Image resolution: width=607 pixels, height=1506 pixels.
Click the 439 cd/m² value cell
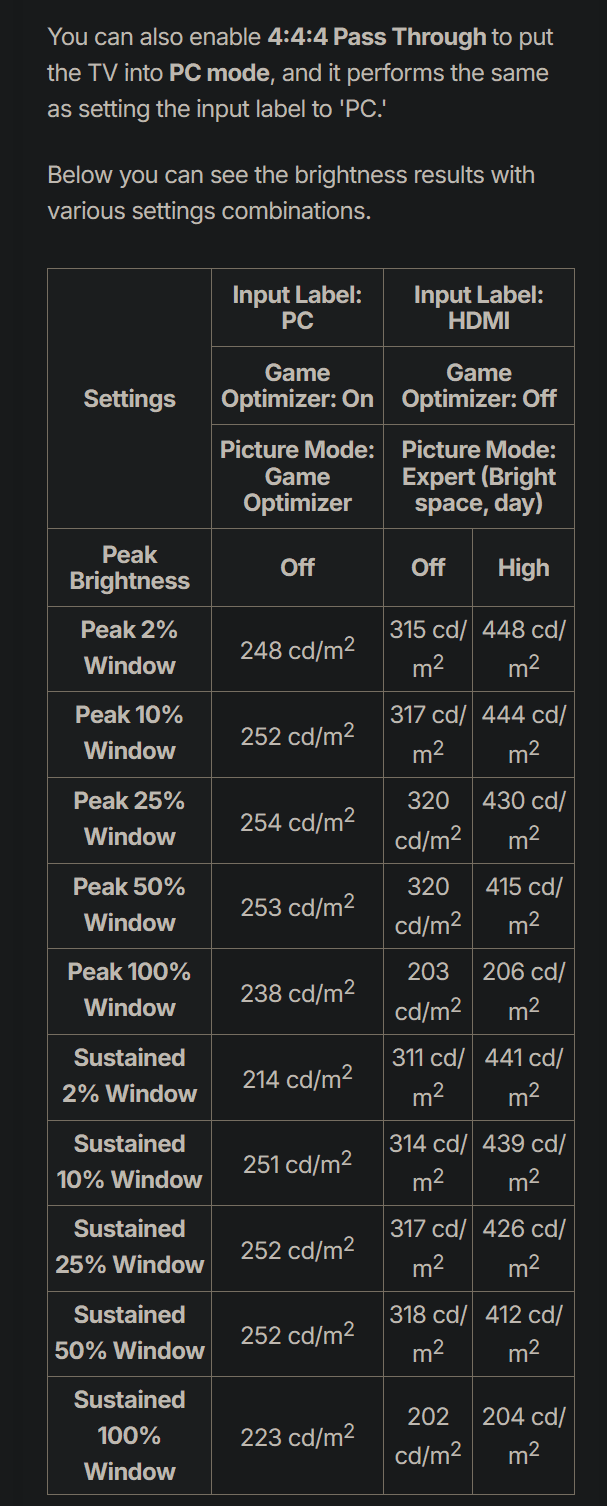(x=523, y=1162)
